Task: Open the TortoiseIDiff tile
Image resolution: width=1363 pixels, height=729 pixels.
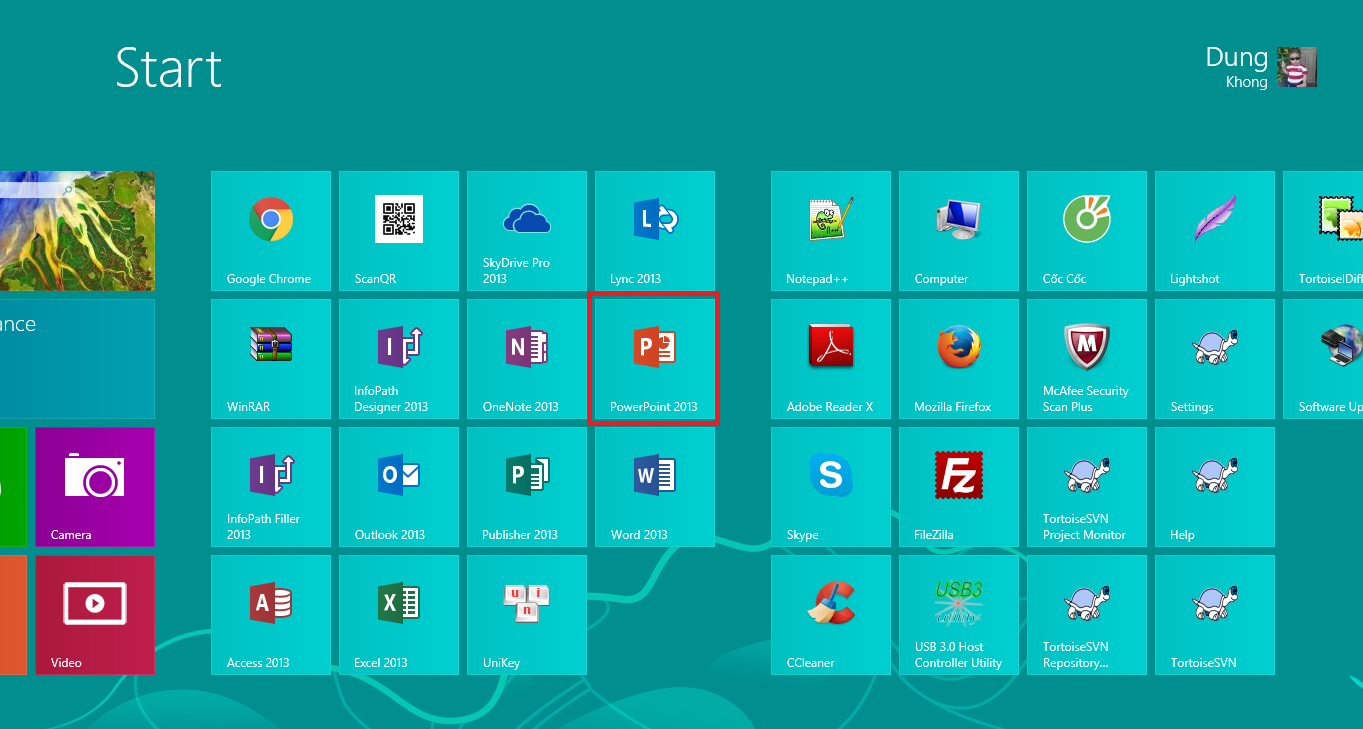Action: 1323,231
